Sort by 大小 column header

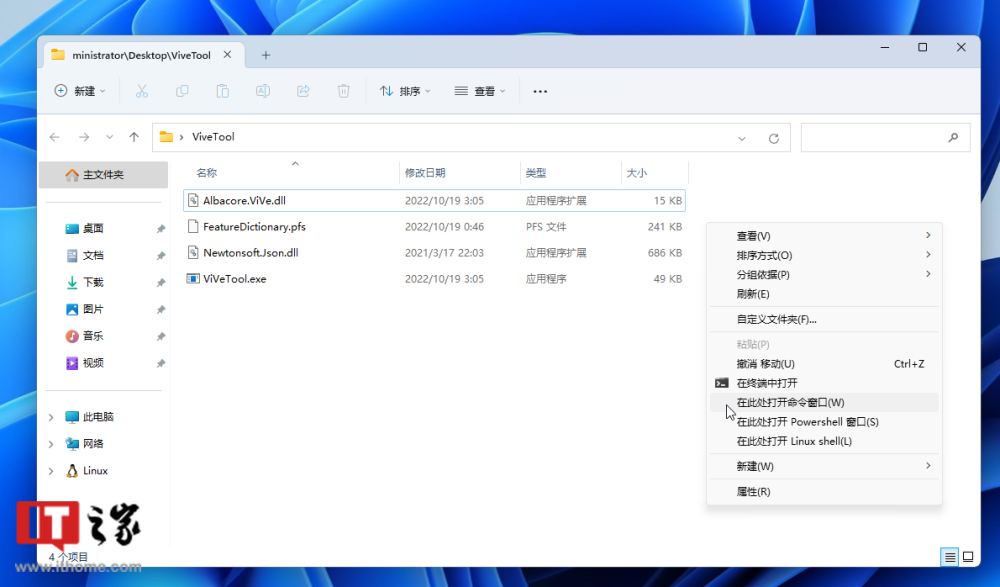click(636, 173)
